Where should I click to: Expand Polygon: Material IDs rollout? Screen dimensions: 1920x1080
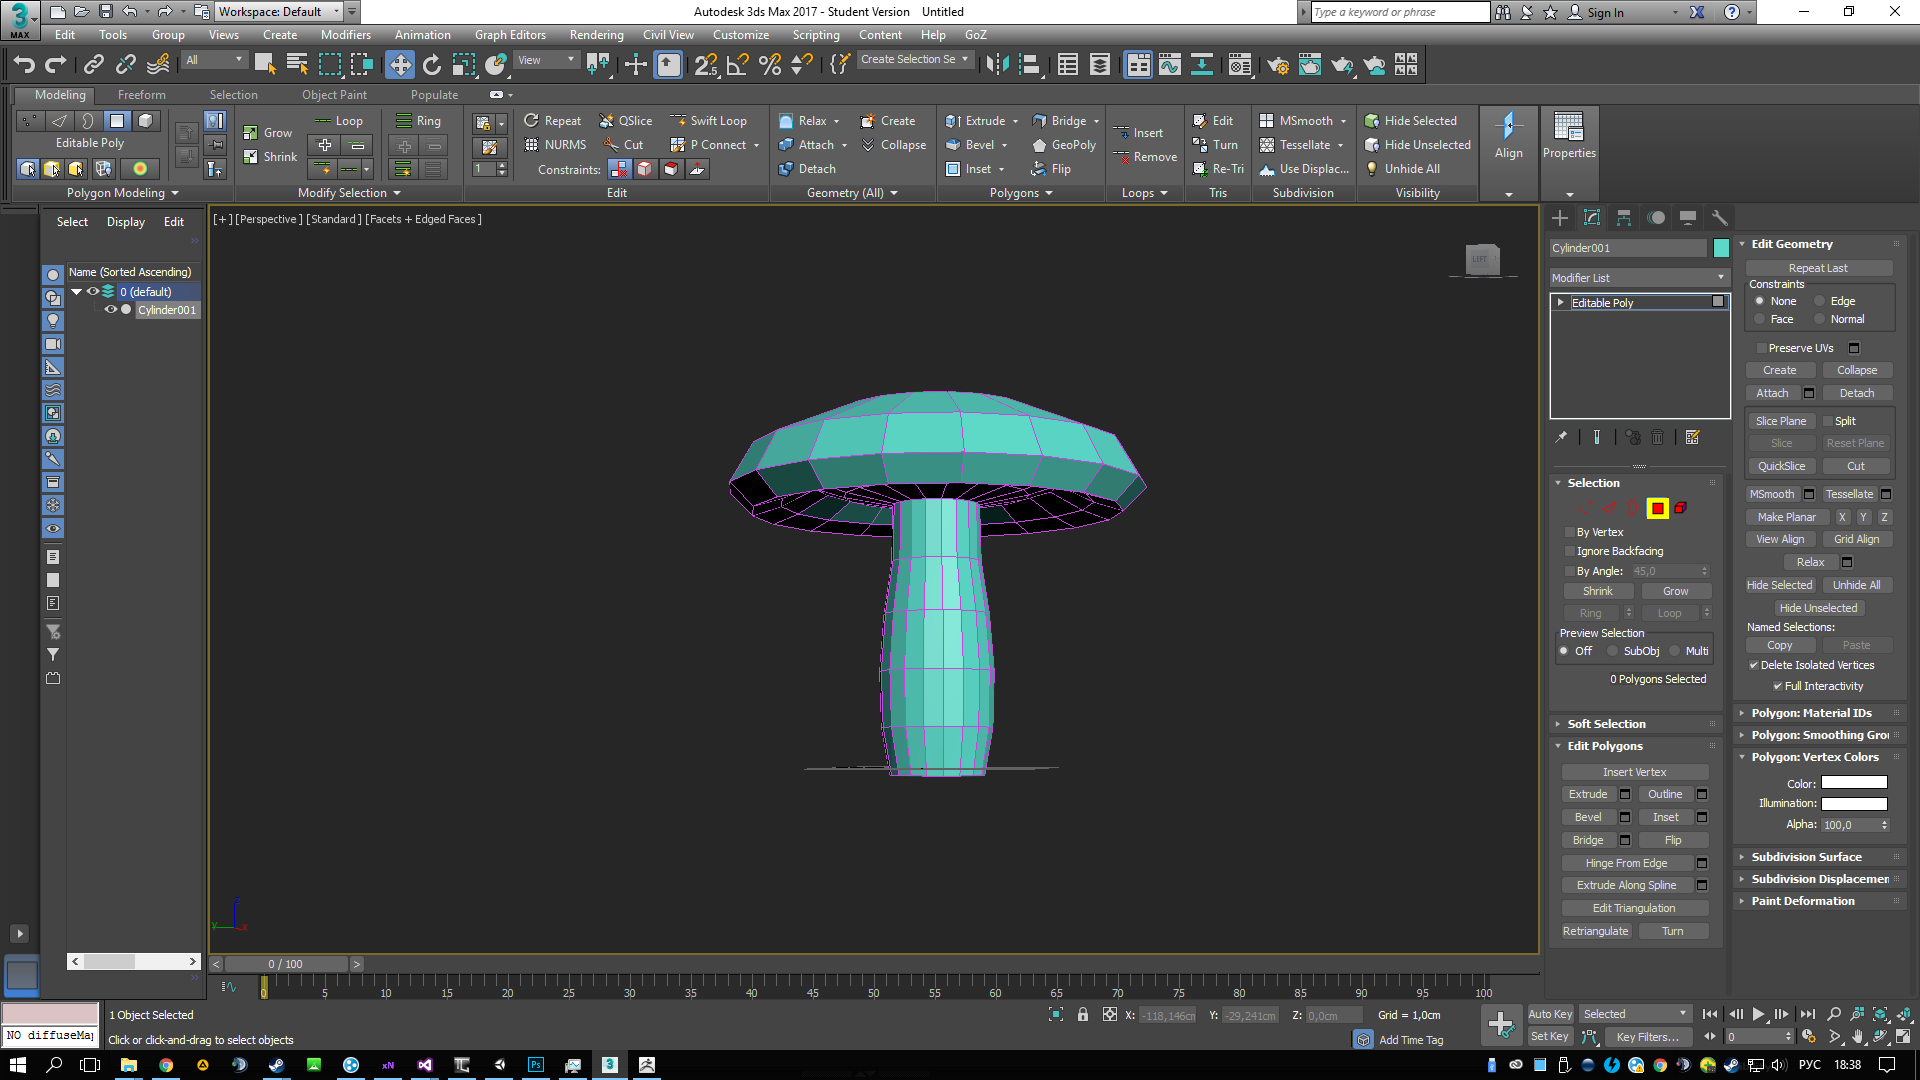1811,713
